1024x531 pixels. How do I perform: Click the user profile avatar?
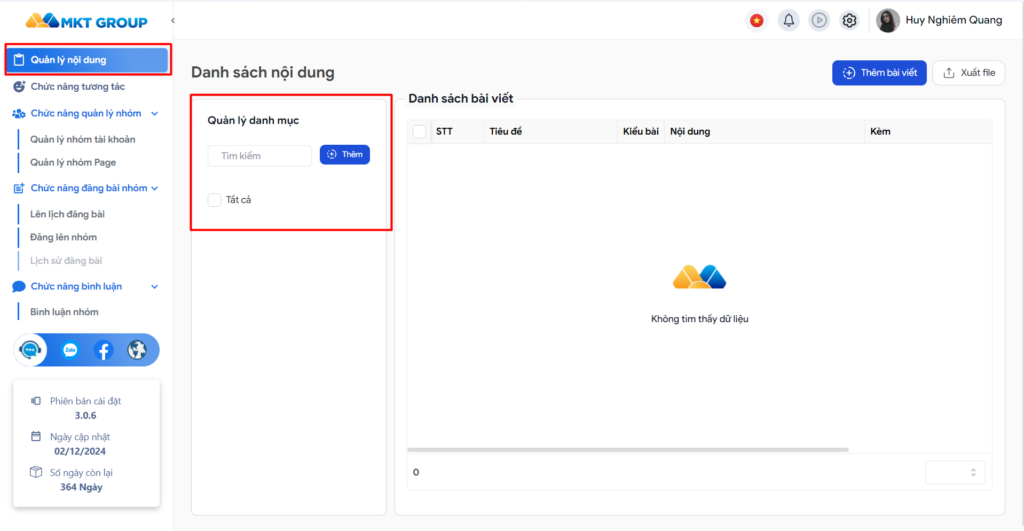887,20
